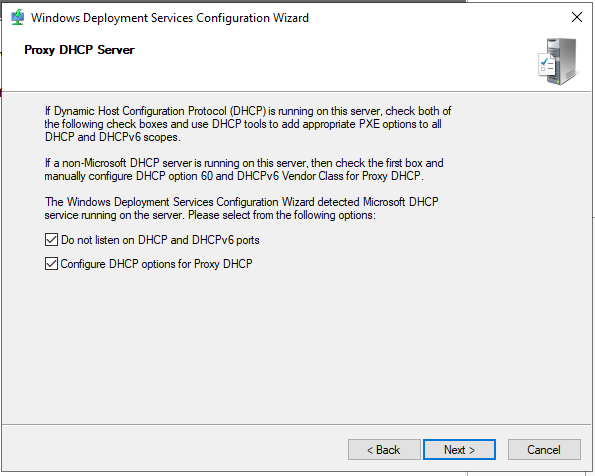
Task: Click the 'DHCP option 60' sentence line
Action: [234, 176]
